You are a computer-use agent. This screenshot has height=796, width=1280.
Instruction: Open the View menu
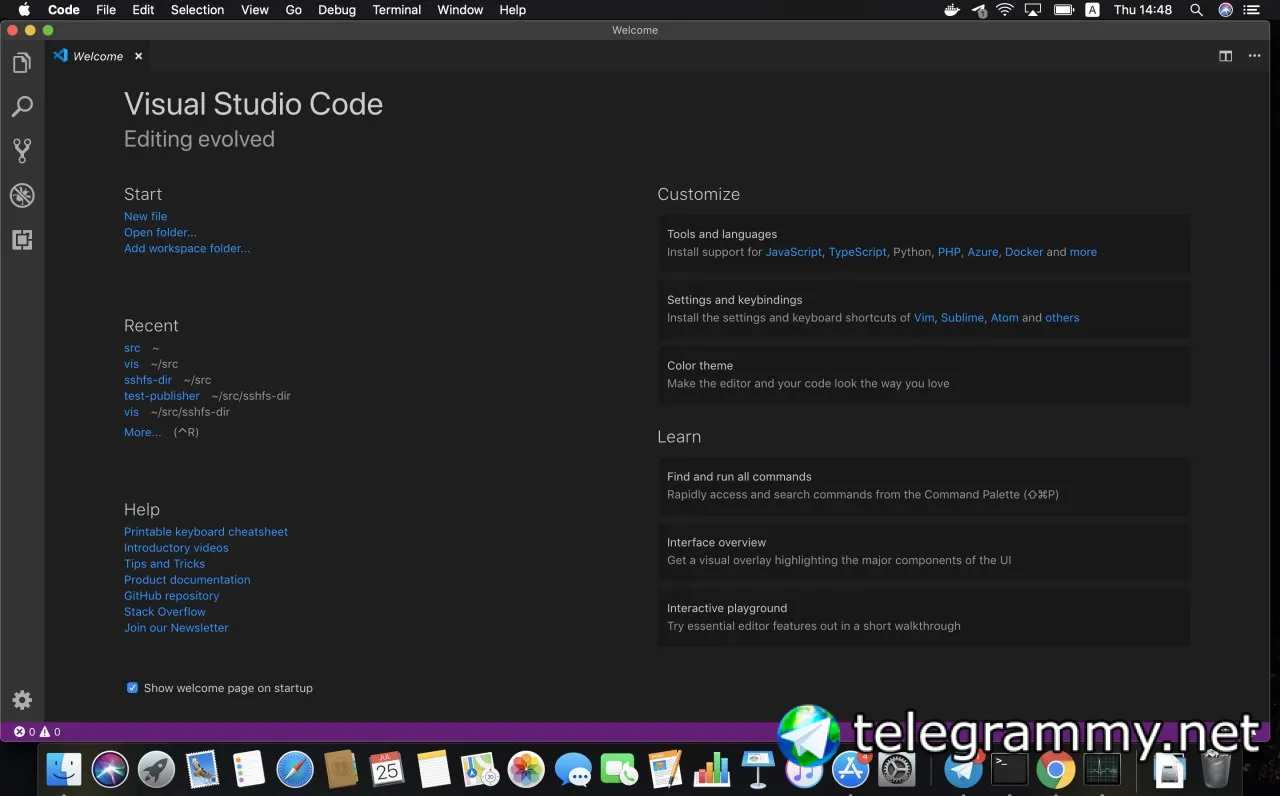255,10
